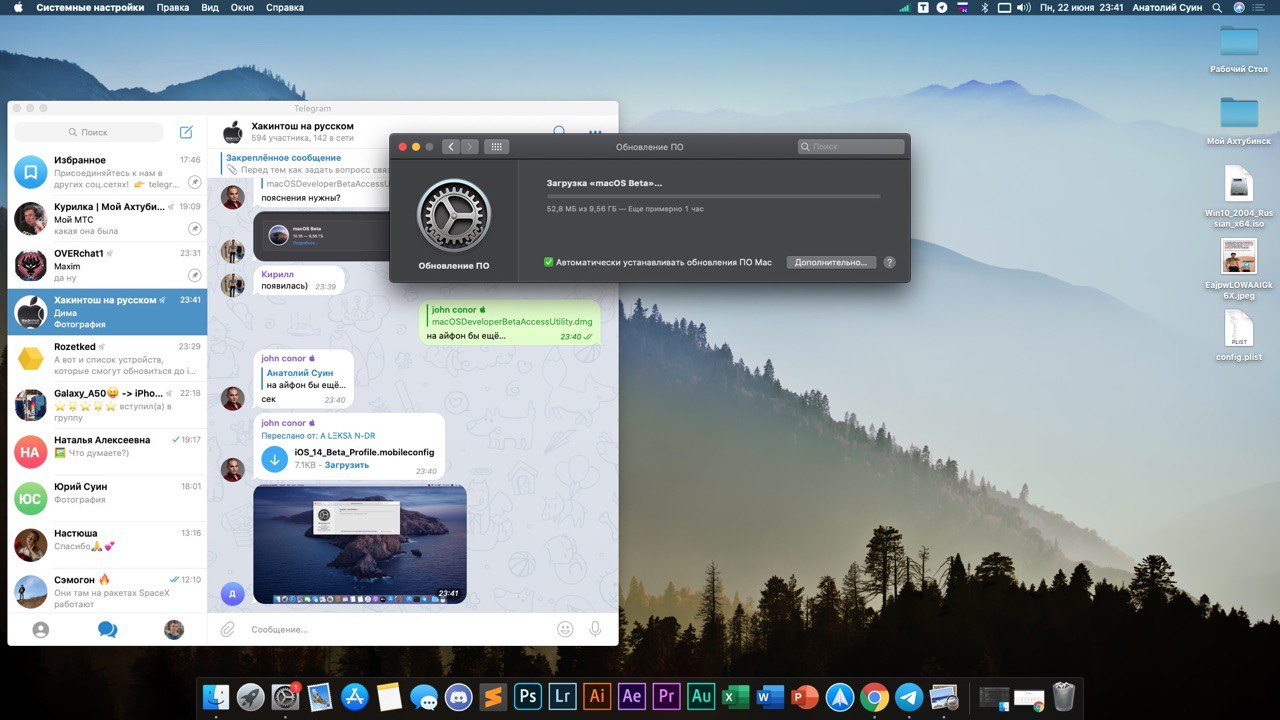Open Sublime Text from the dock
The height and width of the screenshot is (720, 1280).
pyautogui.click(x=494, y=696)
